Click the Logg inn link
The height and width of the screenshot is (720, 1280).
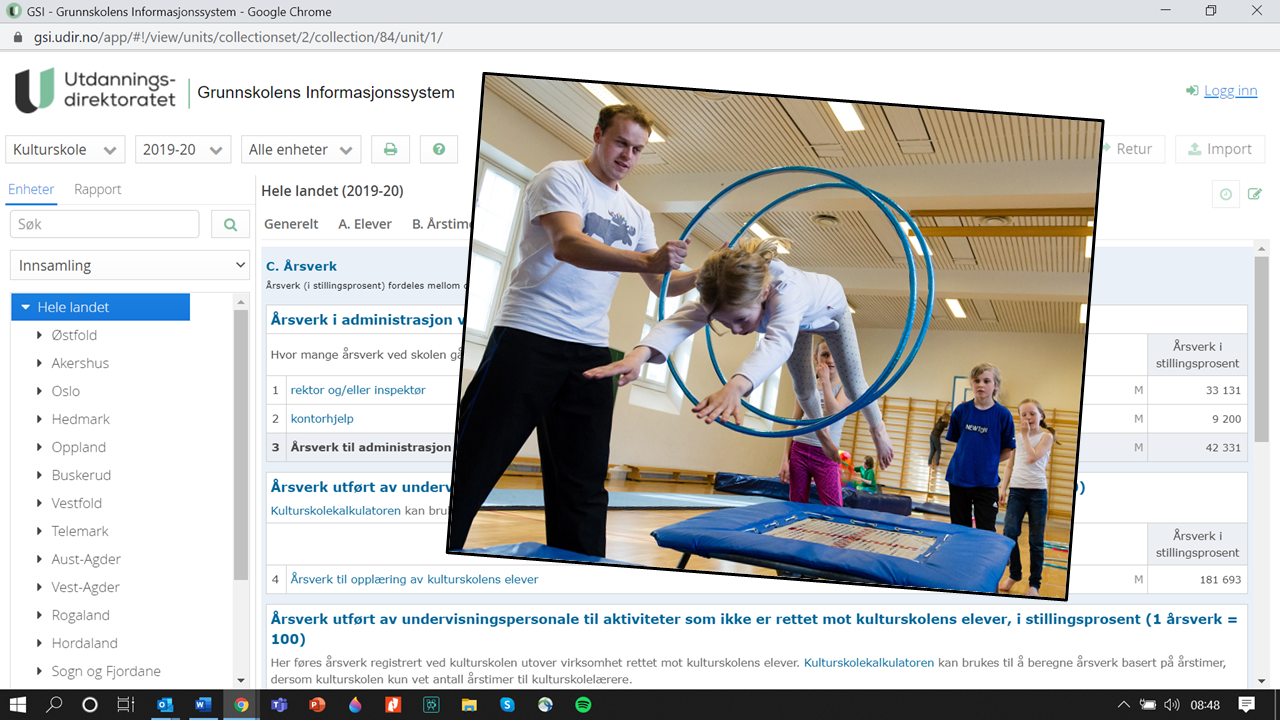(1230, 91)
